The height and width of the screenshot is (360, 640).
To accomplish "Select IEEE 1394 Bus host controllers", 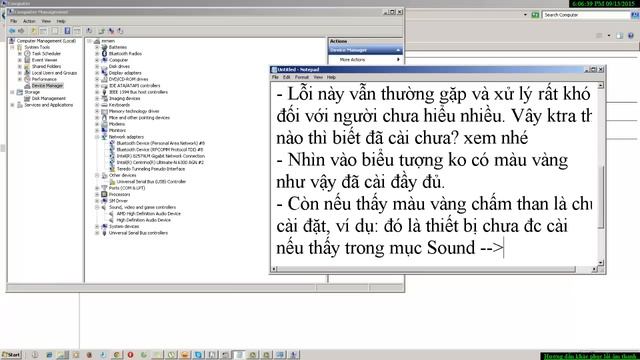I will tap(138, 92).
